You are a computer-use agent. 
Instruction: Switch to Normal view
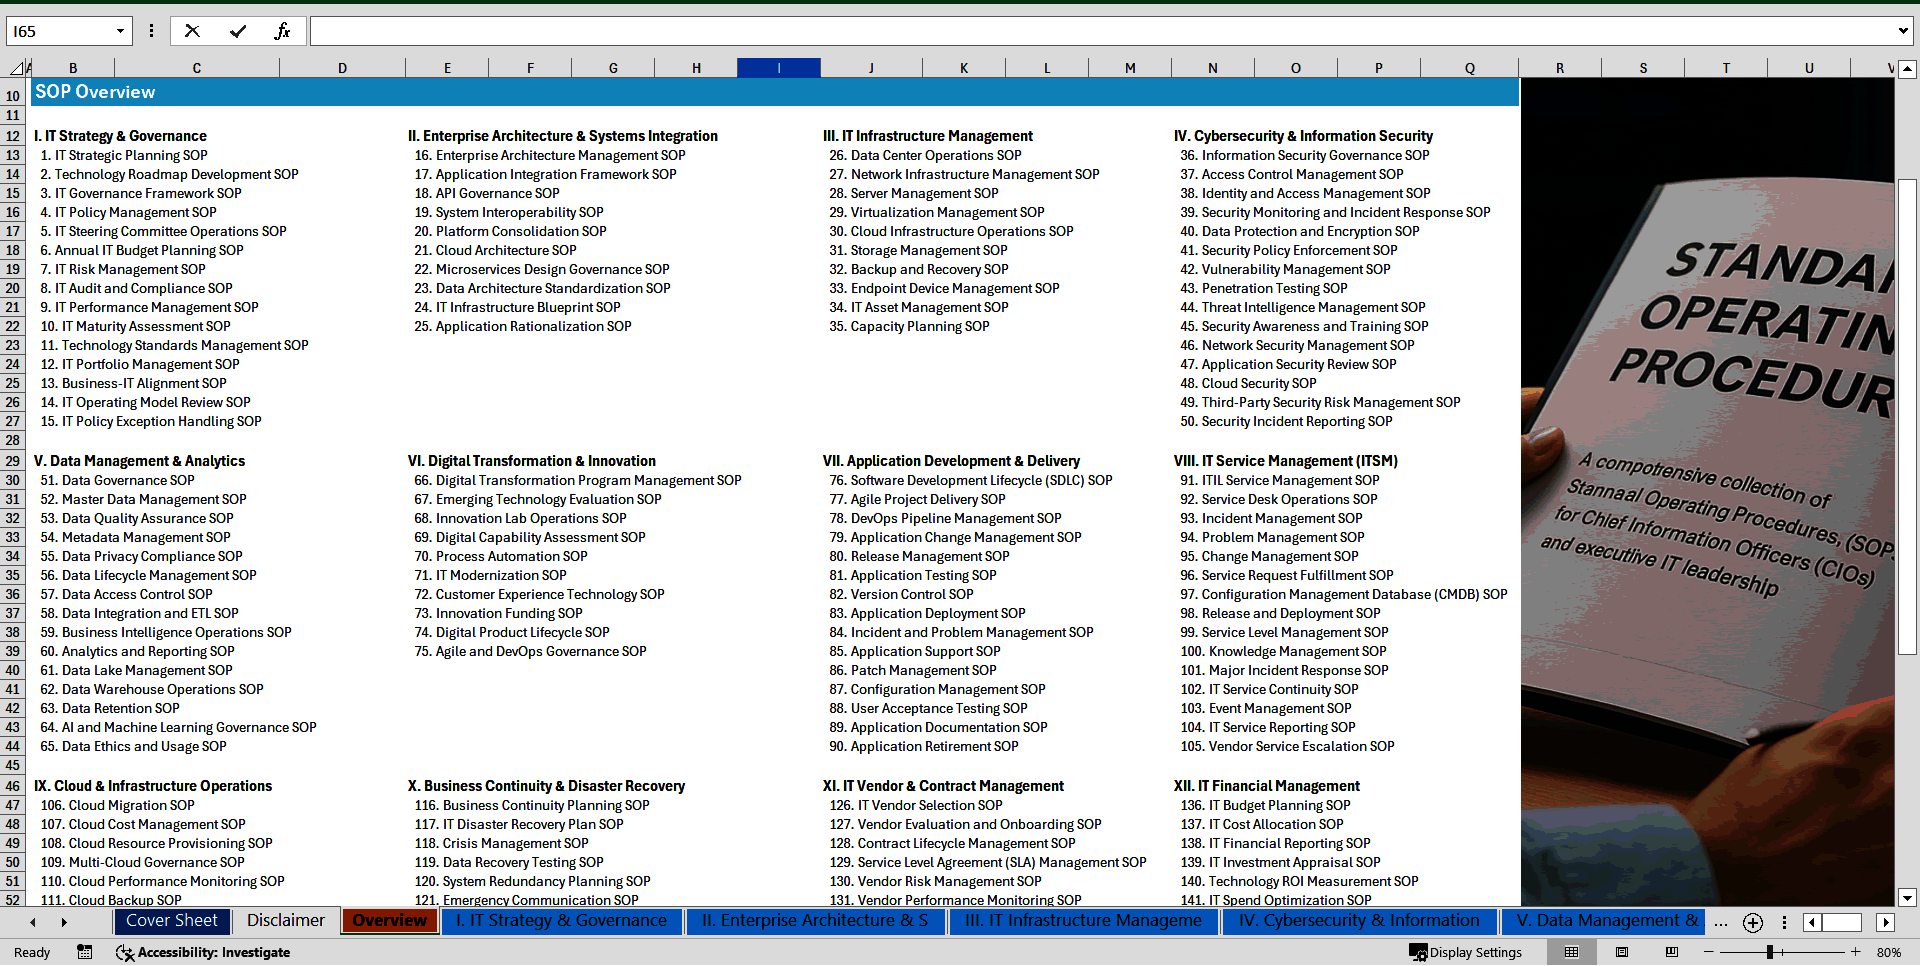click(x=1571, y=952)
